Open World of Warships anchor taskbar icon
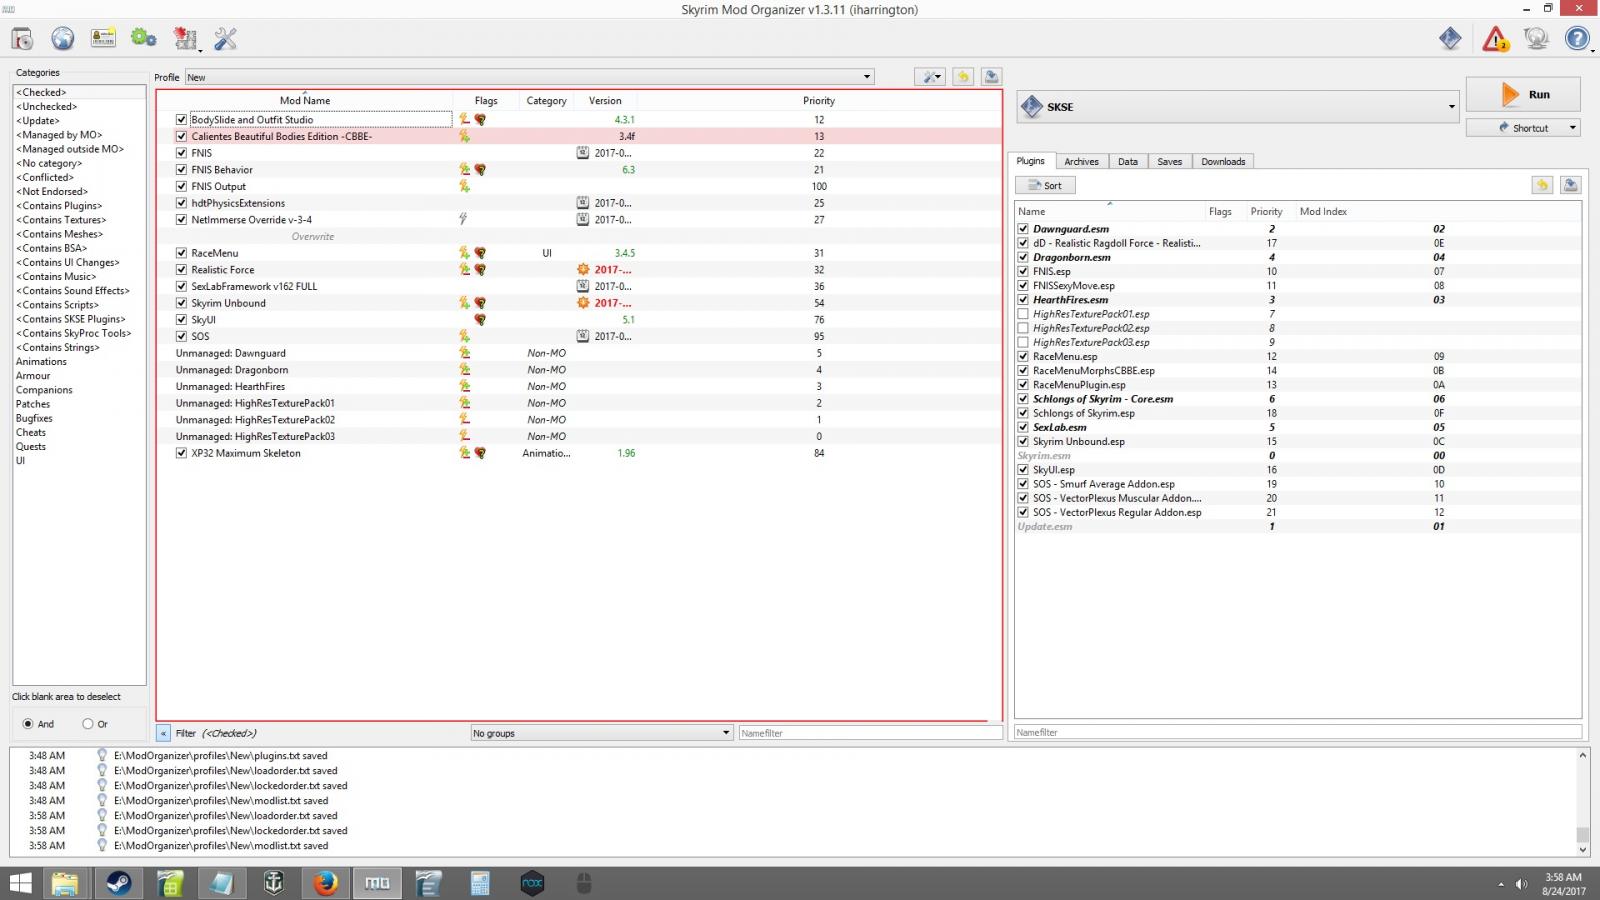The image size is (1600, 900). [273, 883]
